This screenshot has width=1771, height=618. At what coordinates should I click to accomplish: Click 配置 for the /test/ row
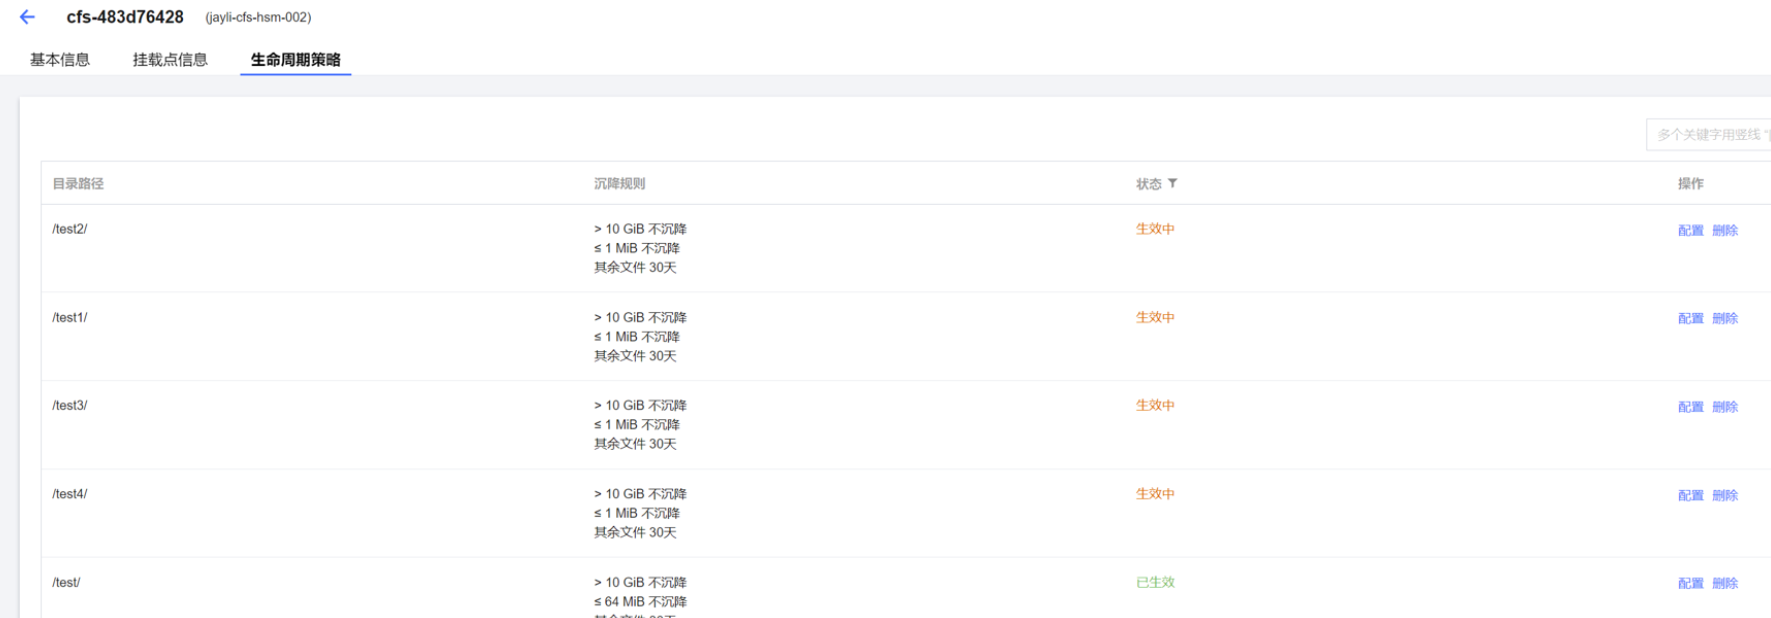(1690, 583)
